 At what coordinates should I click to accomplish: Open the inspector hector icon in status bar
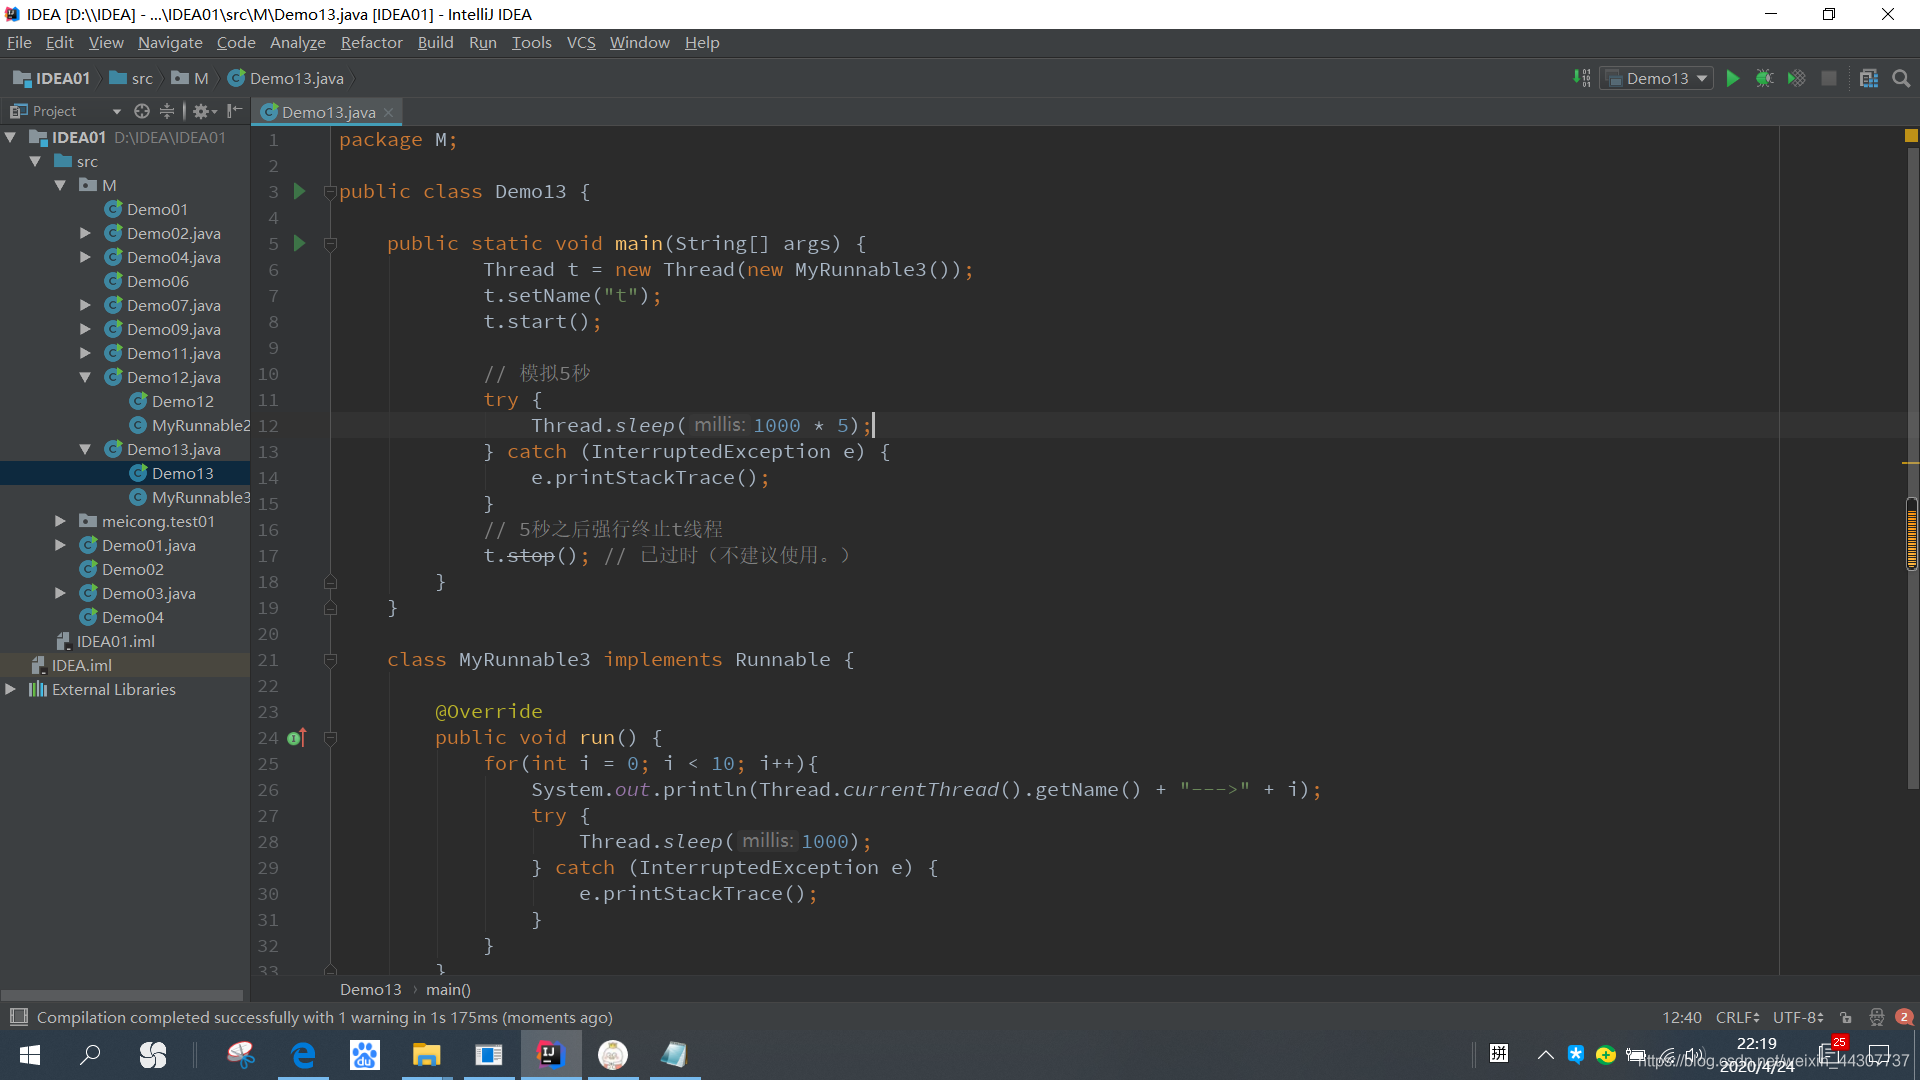coord(1877,1017)
